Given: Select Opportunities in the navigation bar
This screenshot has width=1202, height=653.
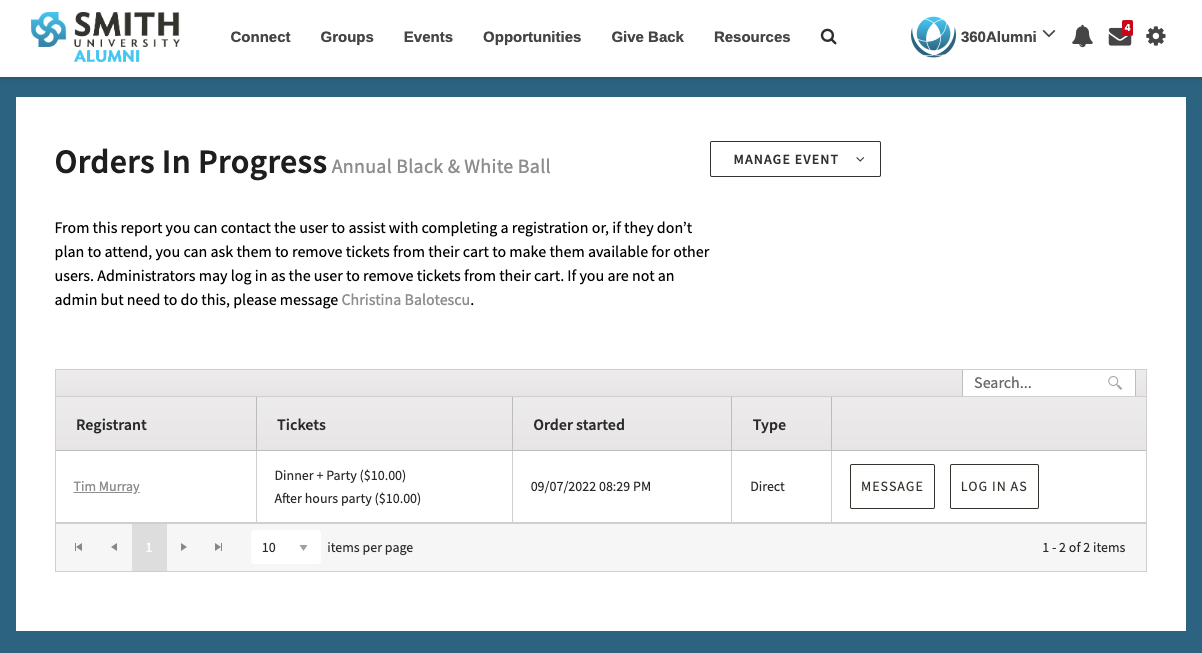Looking at the screenshot, I should (531, 37).
